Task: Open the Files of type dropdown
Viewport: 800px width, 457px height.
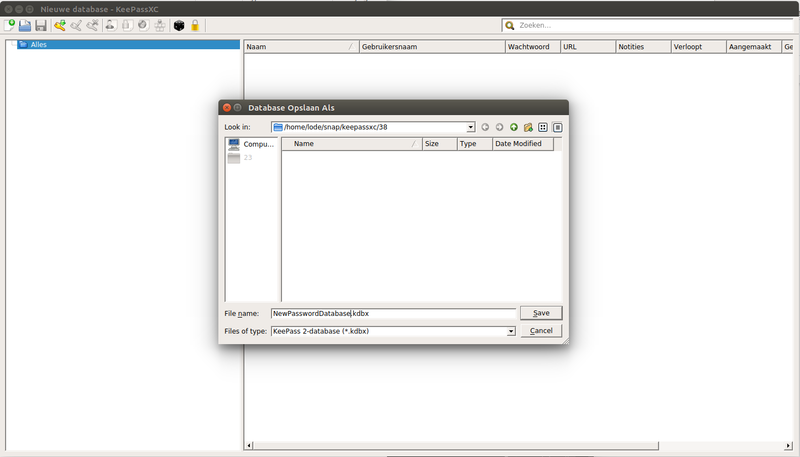Action: coord(510,331)
